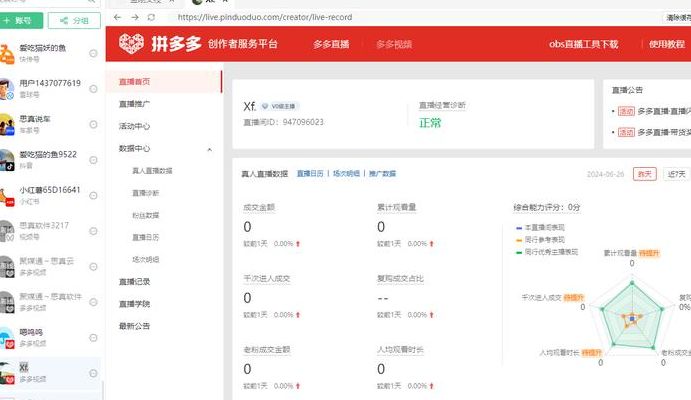Toggle the 同行参考表现 orange legend entry
The width and height of the screenshot is (691, 400).
coord(540,240)
